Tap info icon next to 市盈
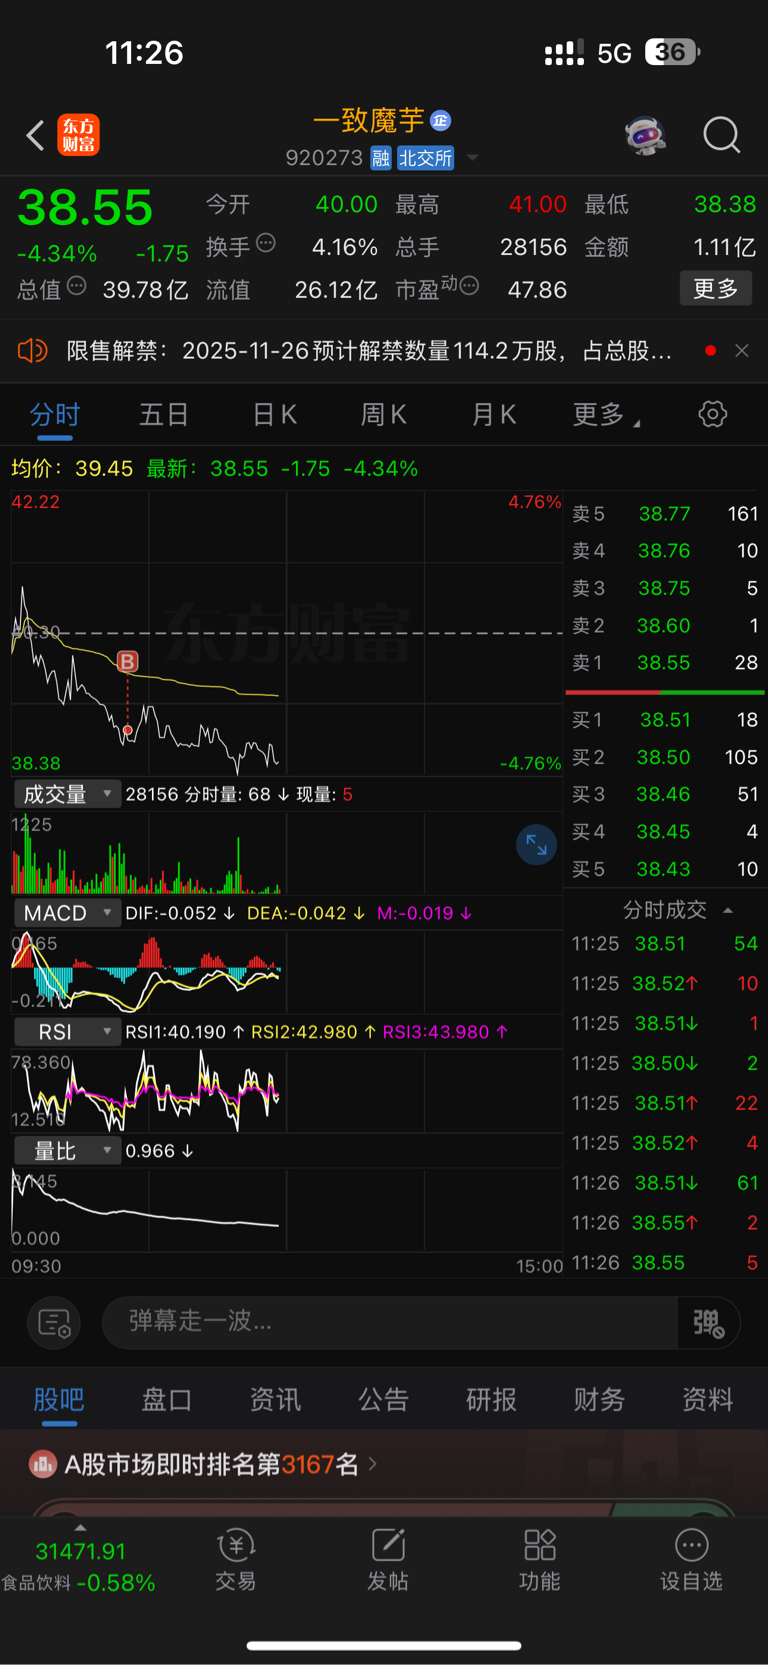 pos(469,287)
